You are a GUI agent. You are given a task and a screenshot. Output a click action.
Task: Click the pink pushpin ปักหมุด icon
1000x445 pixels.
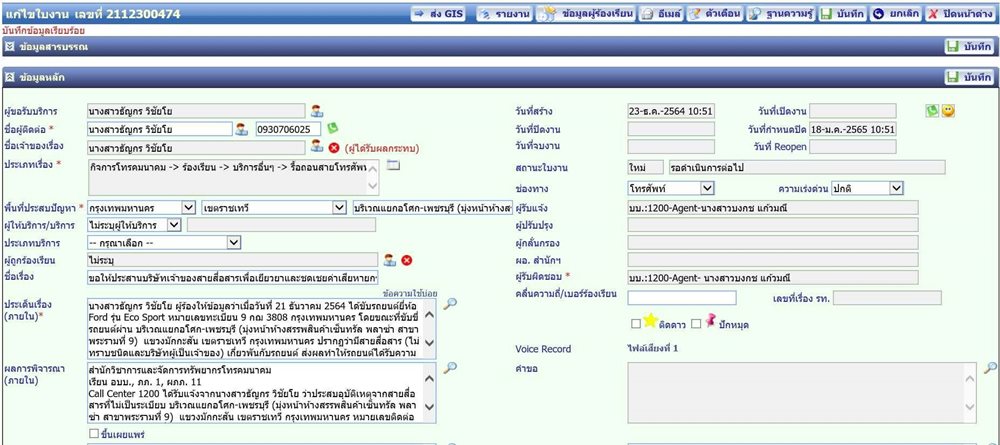click(x=711, y=321)
